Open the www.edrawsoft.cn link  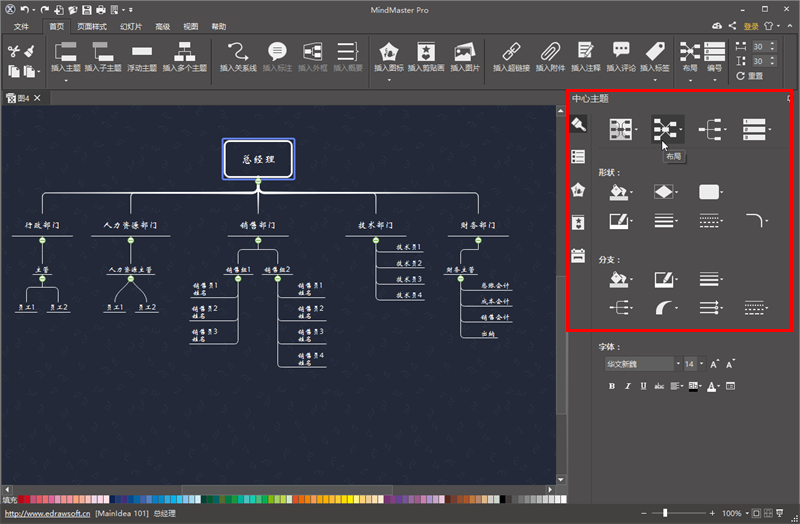[47, 513]
